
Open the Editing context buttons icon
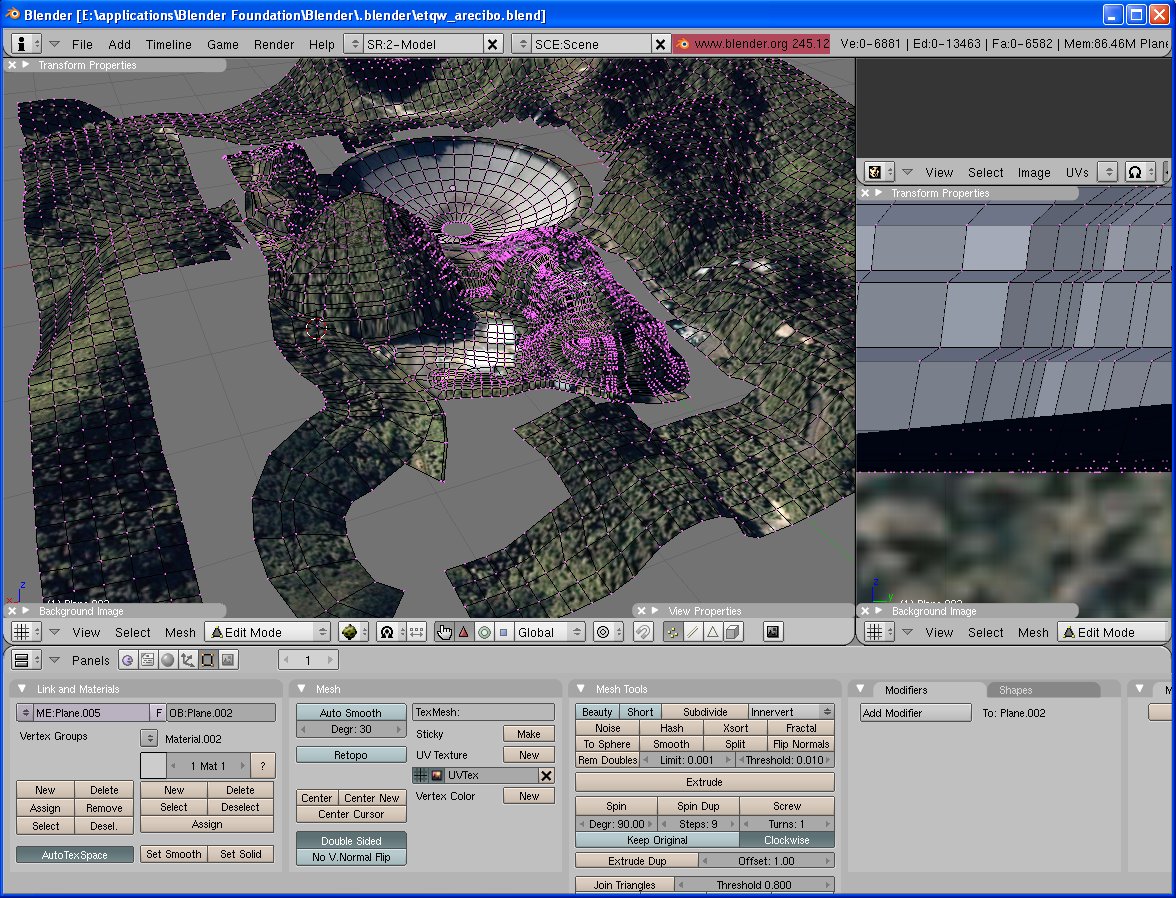click(208, 660)
